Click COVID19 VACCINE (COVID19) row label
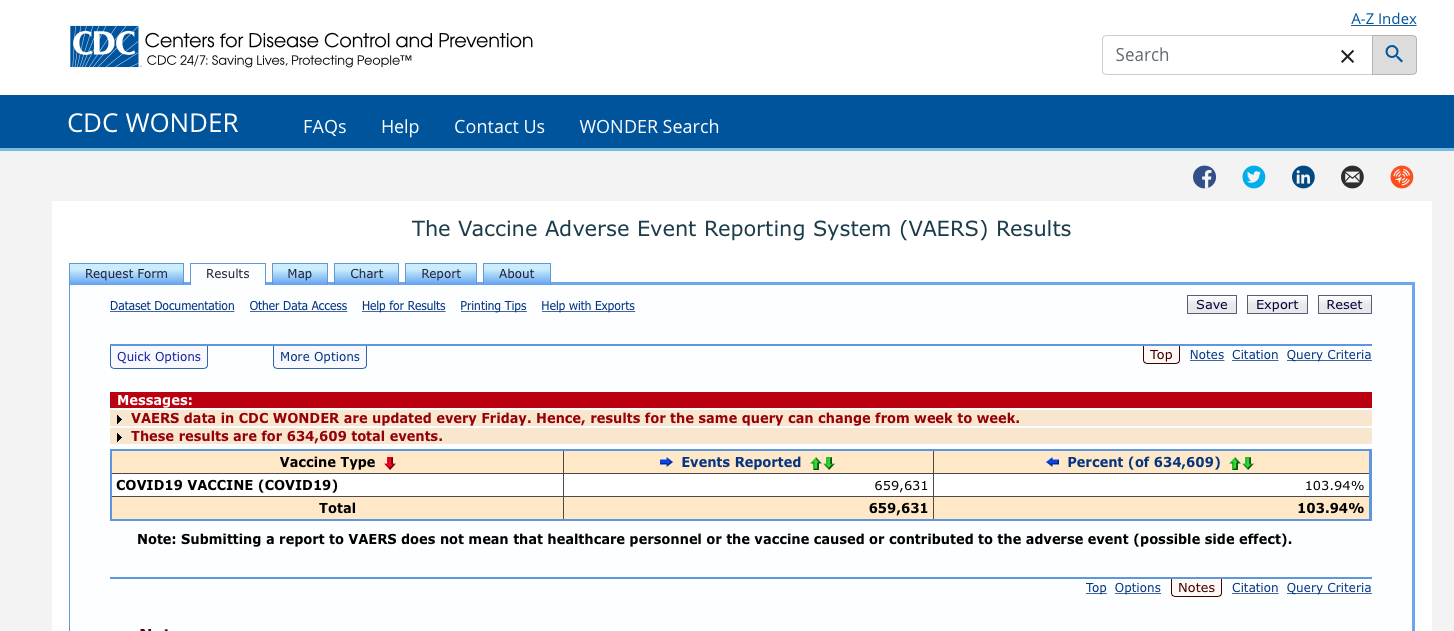Screen dimensions: 1454x631 point(227,485)
